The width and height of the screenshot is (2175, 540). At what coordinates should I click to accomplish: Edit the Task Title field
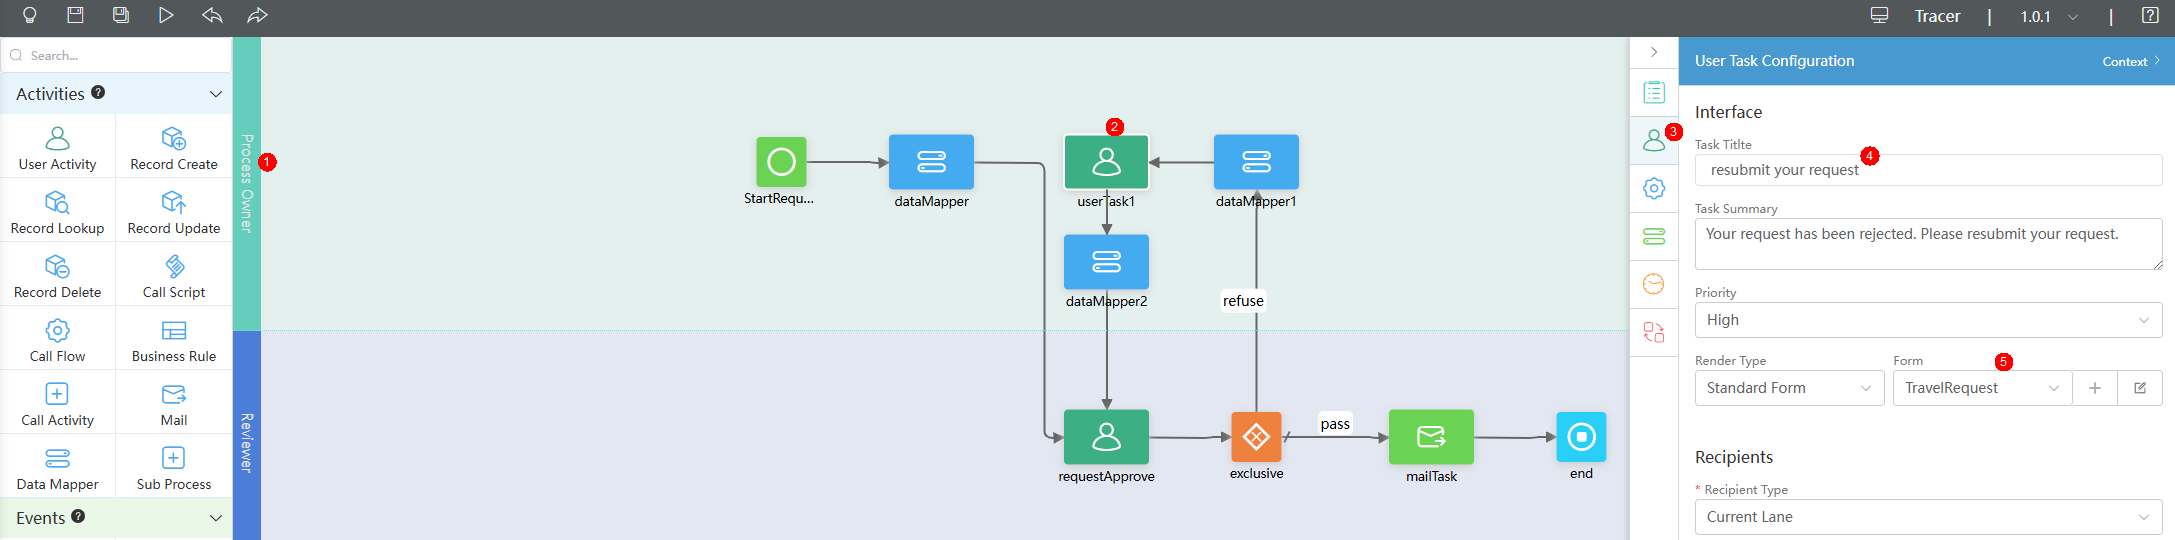(x=1928, y=170)
